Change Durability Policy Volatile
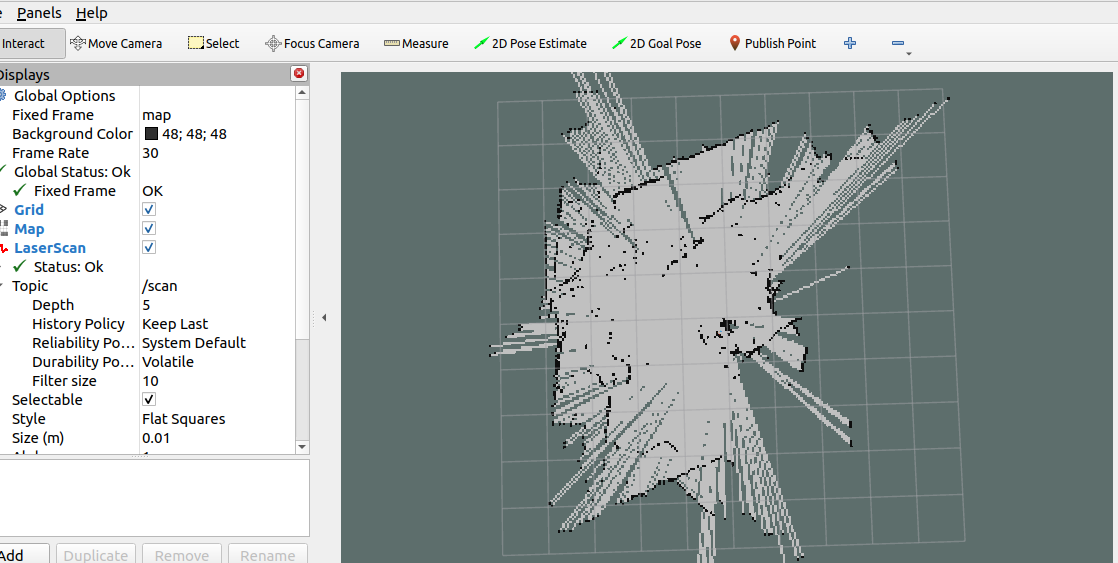Screen dimensions: 1118x563 click(x=217, y=361)
